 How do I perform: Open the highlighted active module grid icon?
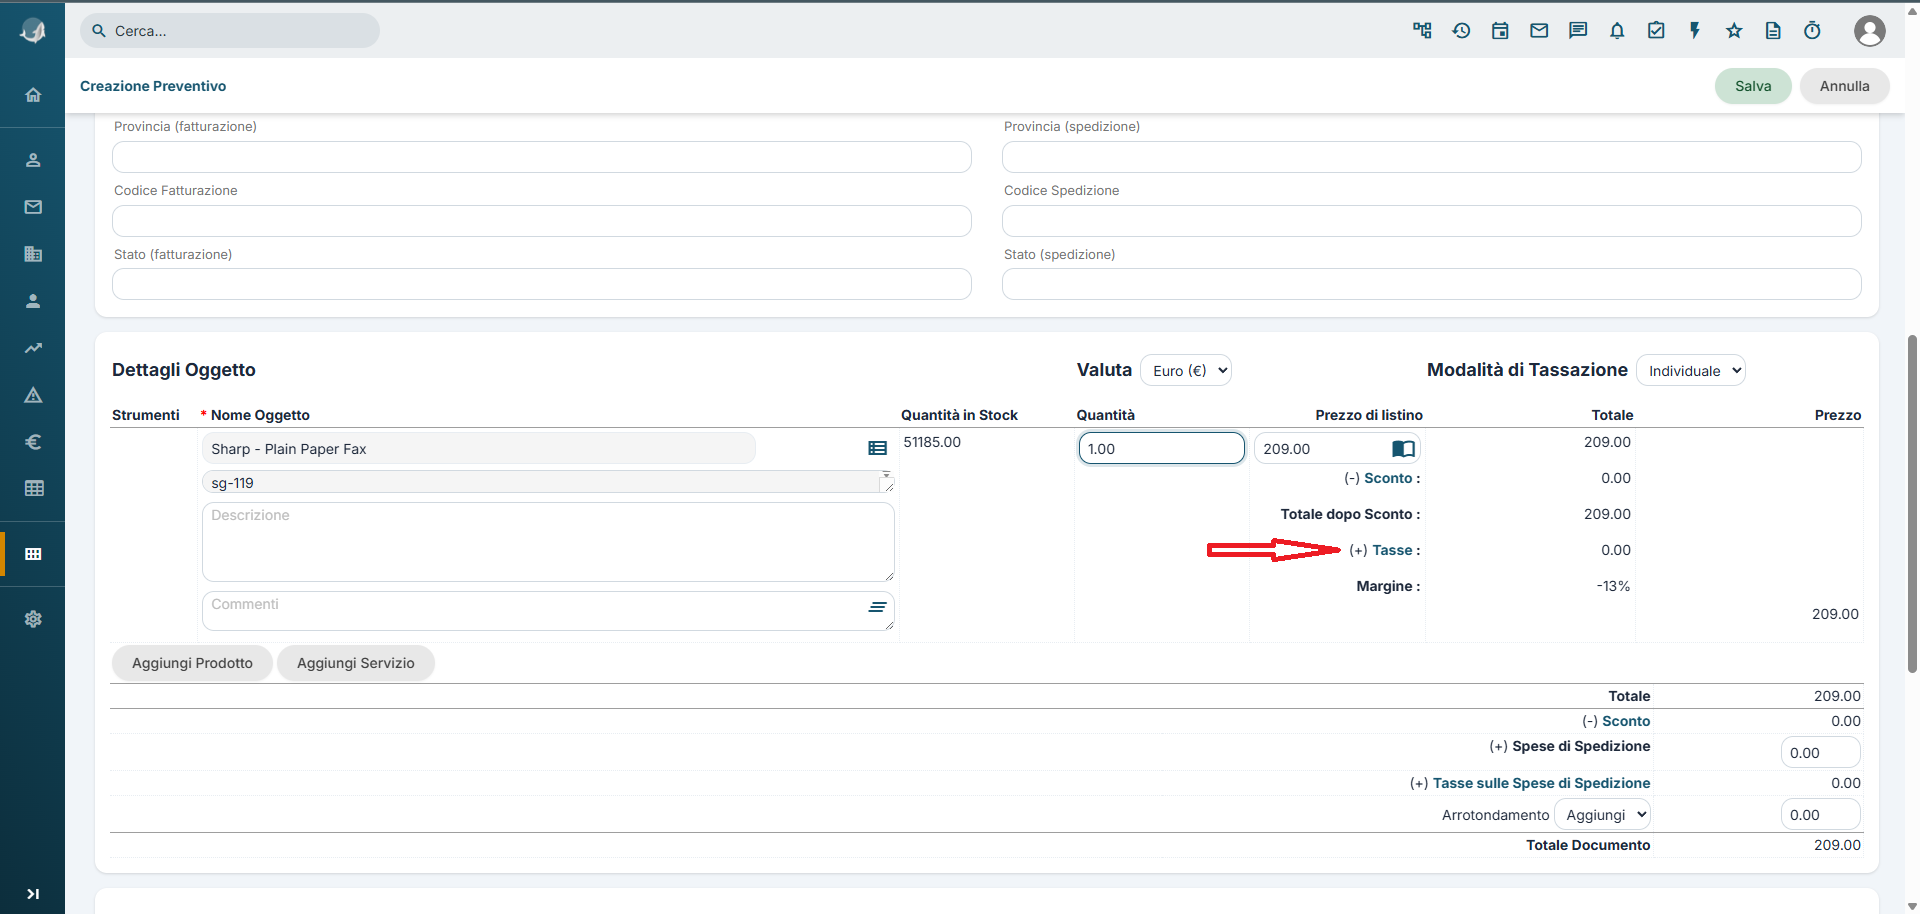tap(33, 554)
